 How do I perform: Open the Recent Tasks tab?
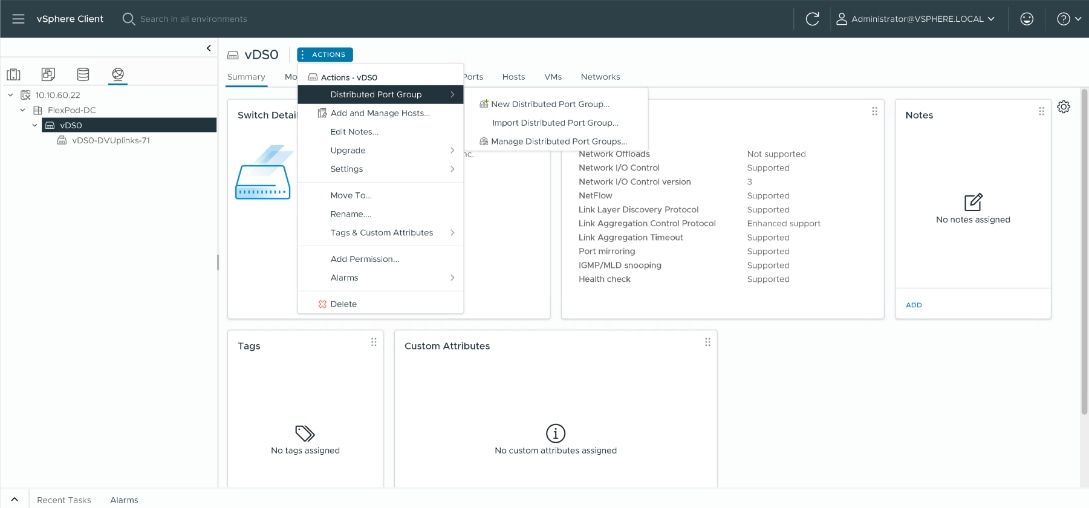click(x=64, y=500)
